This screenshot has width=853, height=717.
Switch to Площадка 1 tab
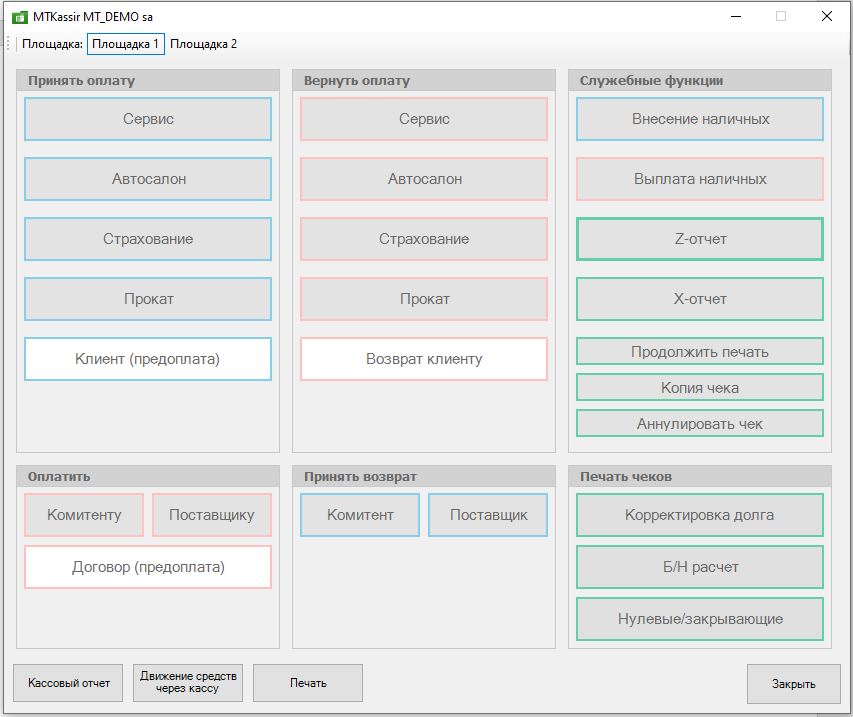[125, 44]
